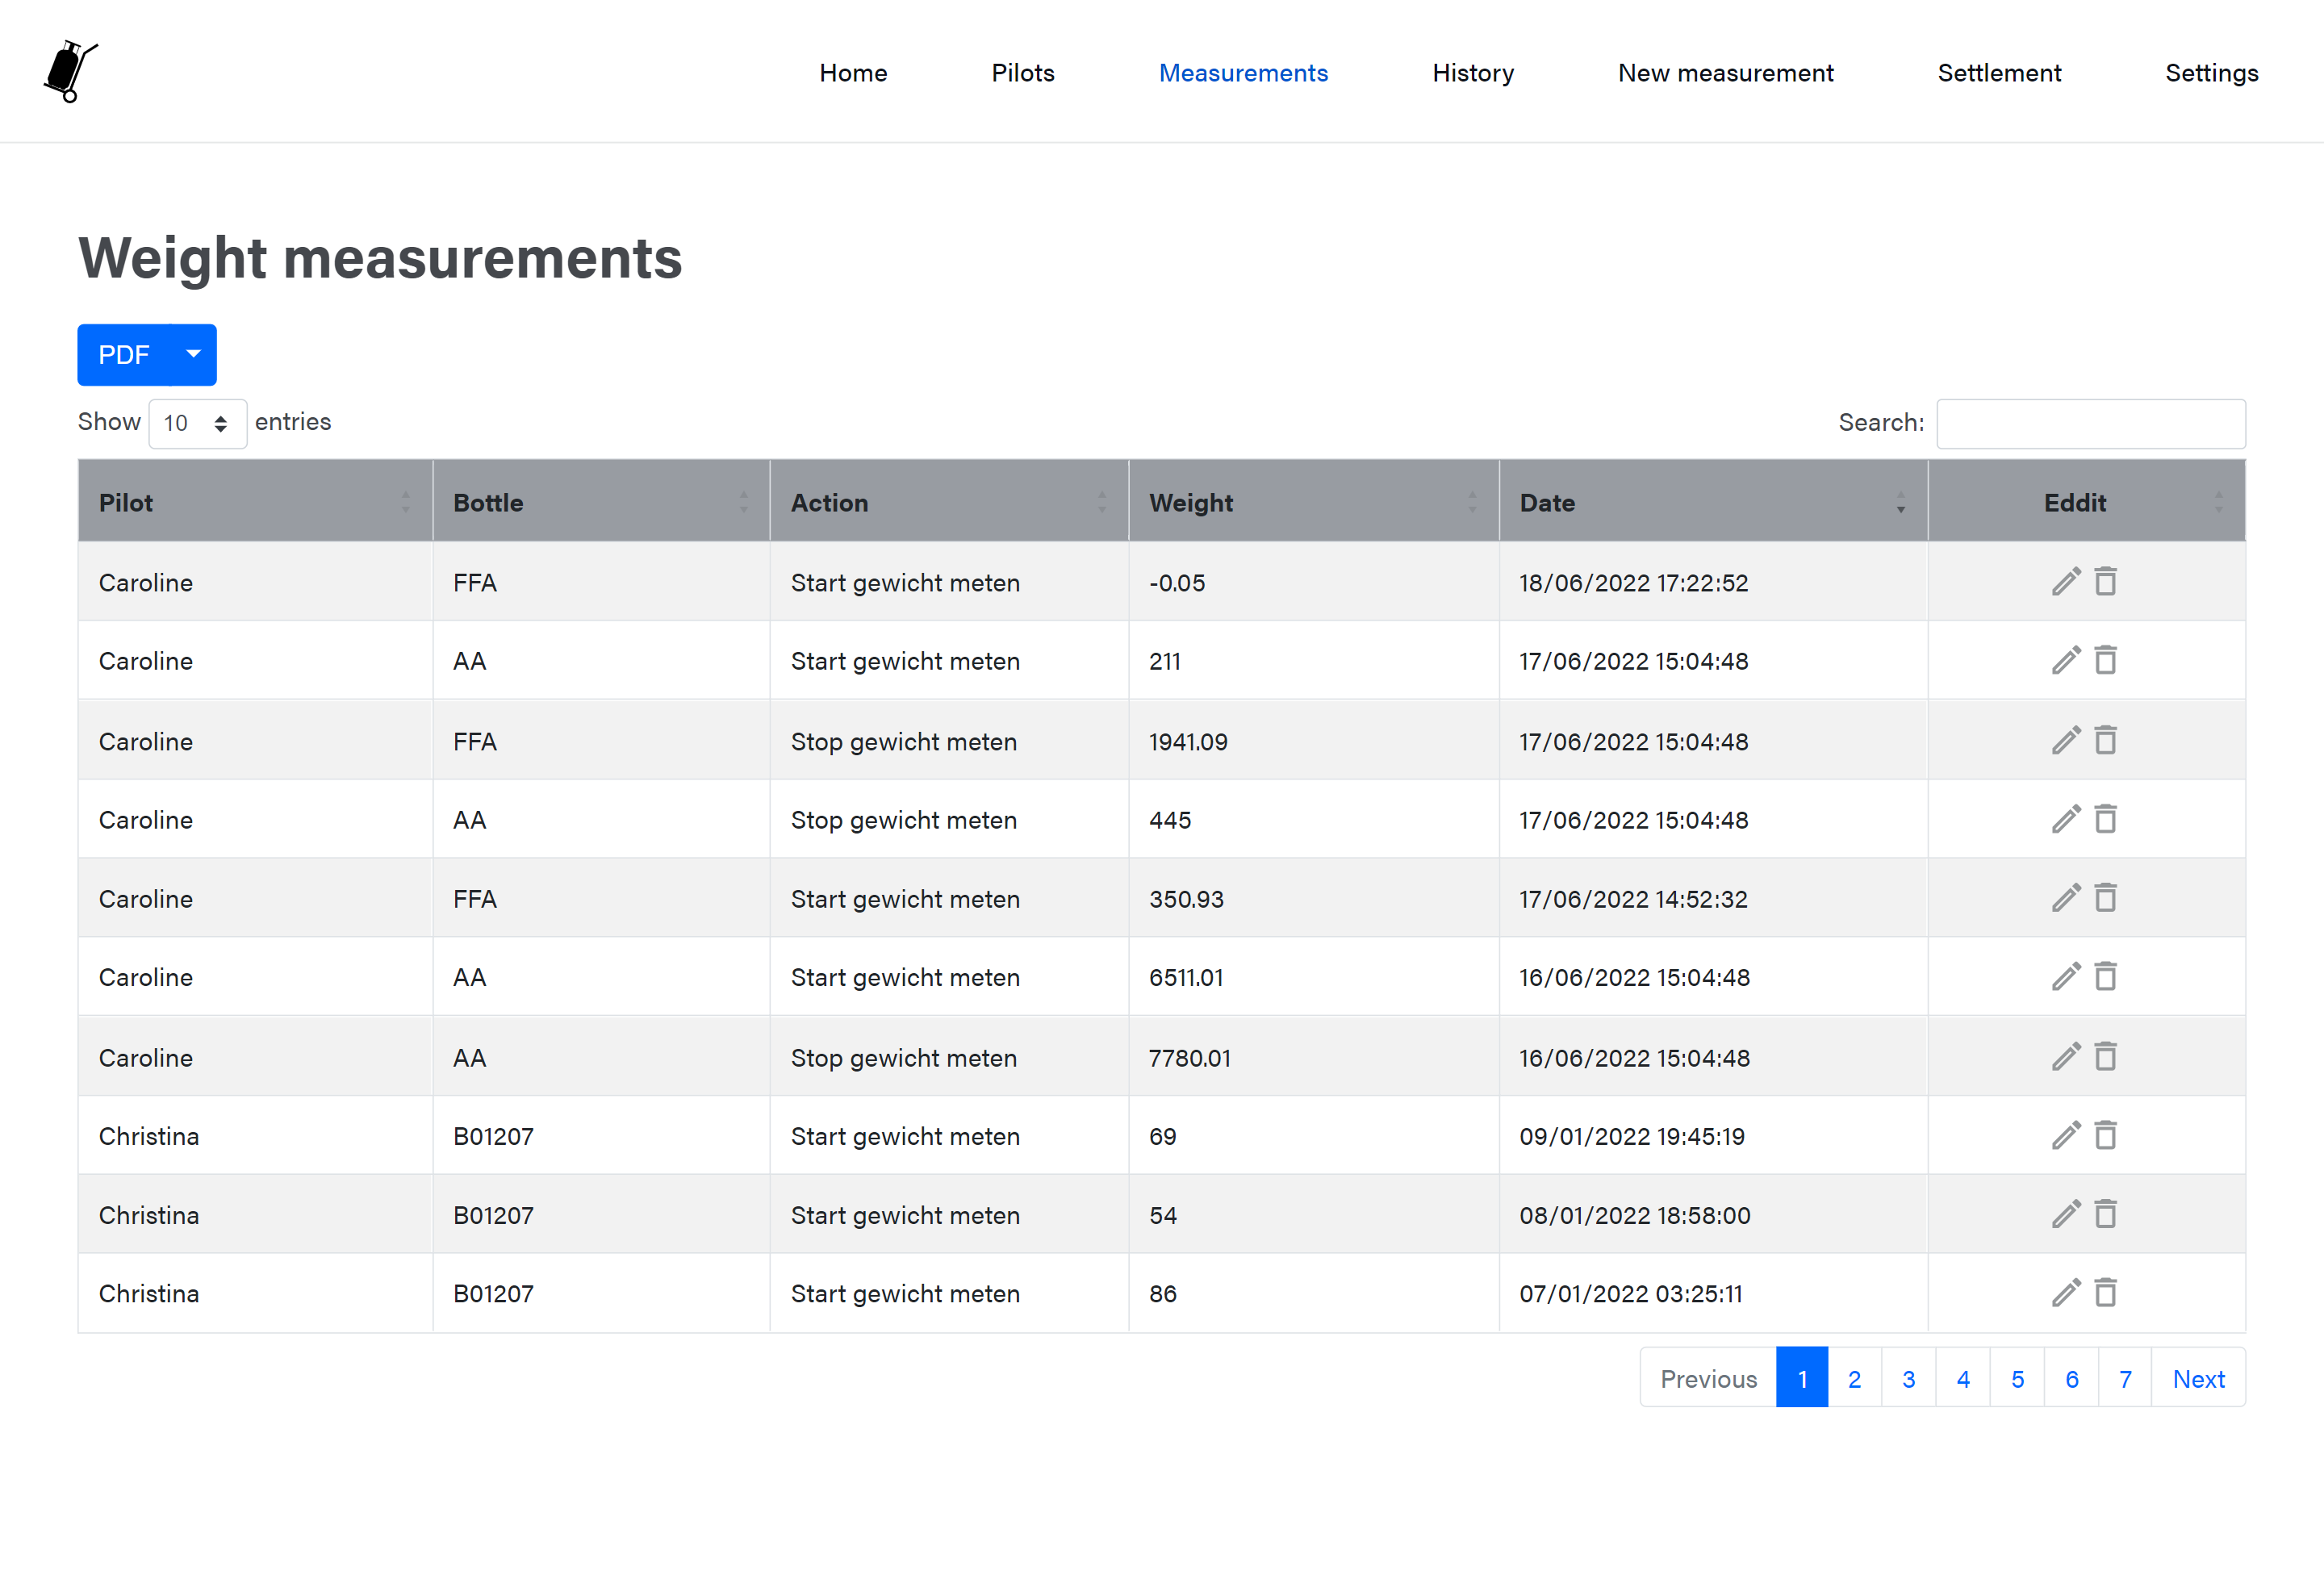2324x1596 pixels.
Task: Edit the measurement with weight 350.93
Action: coord(2066,898)
